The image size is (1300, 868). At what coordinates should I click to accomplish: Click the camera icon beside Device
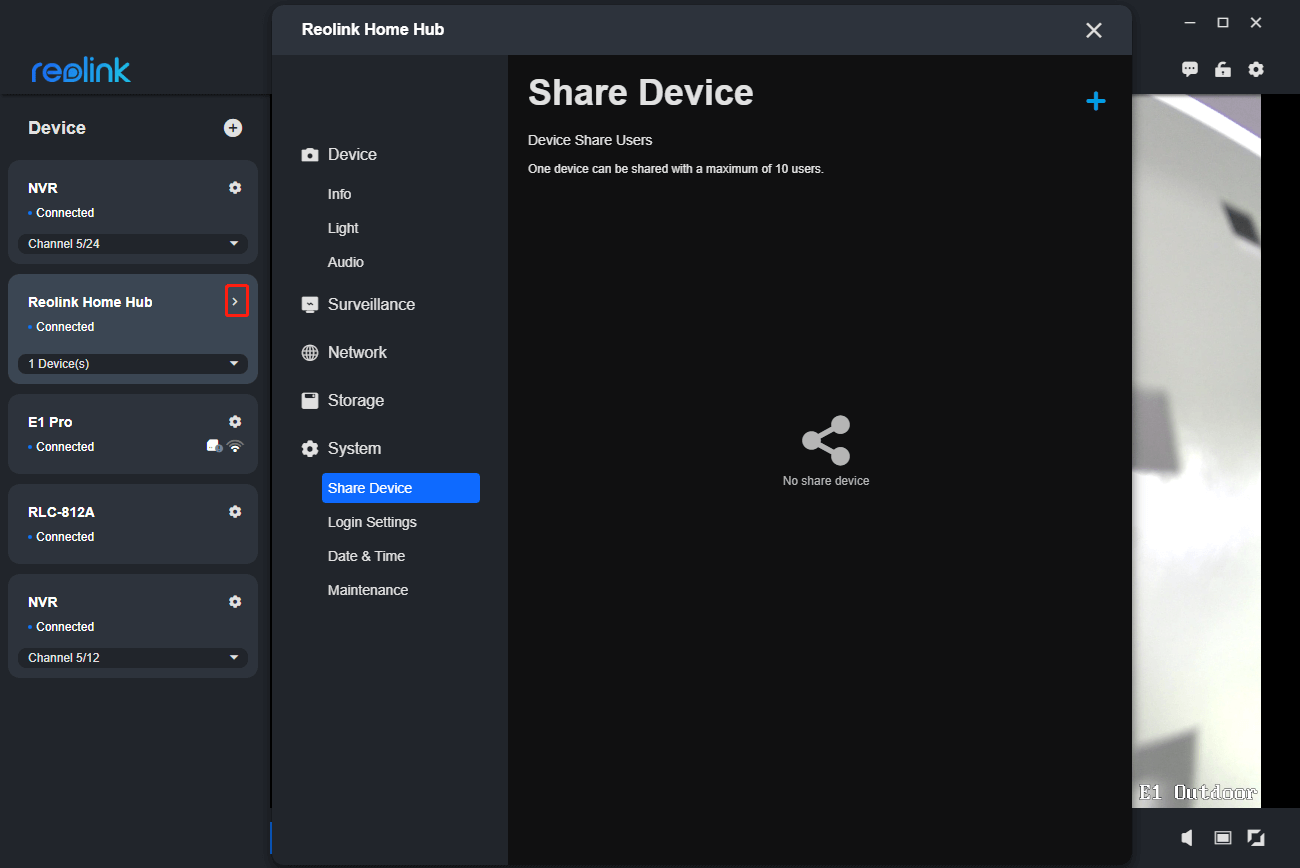(x=310, y=155)
